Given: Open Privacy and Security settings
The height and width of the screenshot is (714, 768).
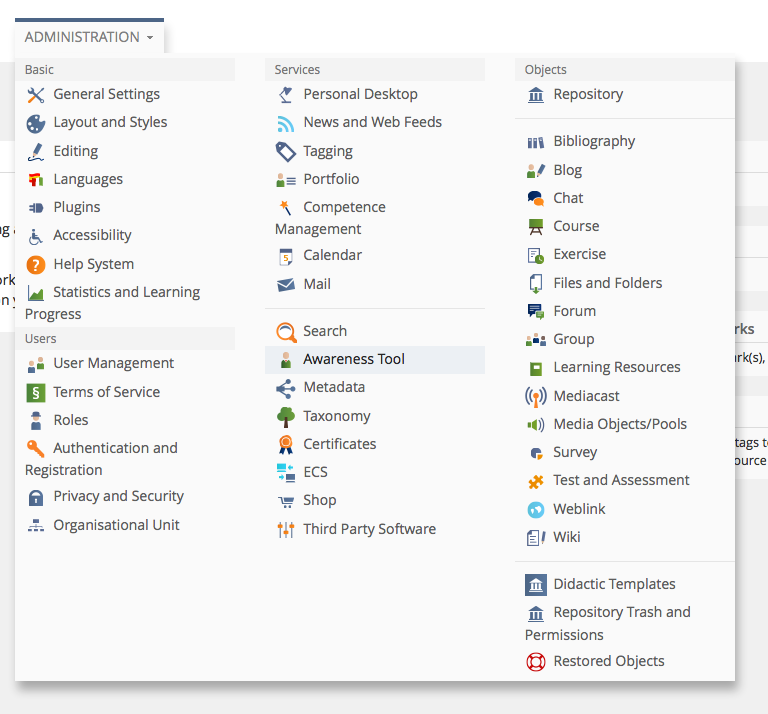Looking at the screenshot, I should pyautogui.click(x=118, y=497).
